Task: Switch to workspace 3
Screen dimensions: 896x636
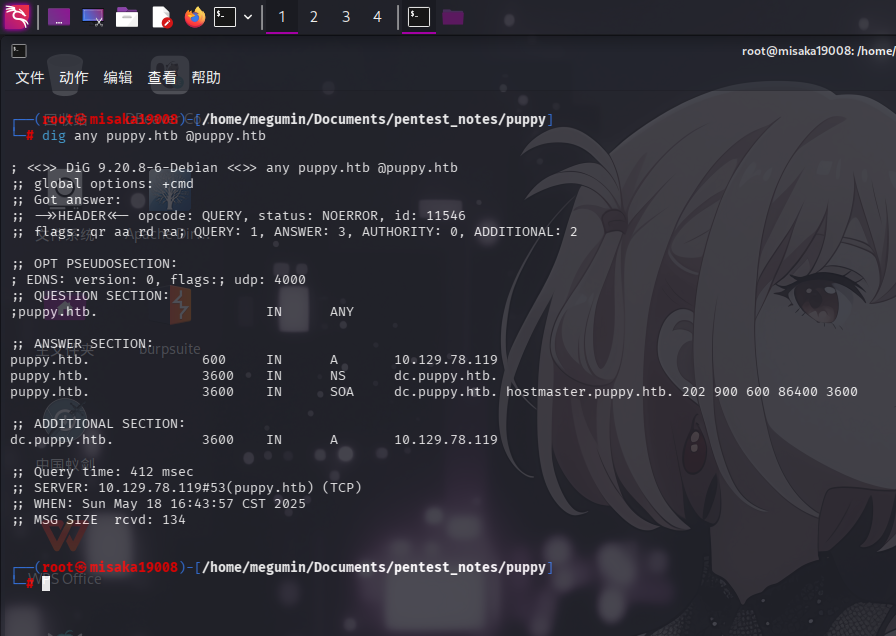Action: pos(346,17)
